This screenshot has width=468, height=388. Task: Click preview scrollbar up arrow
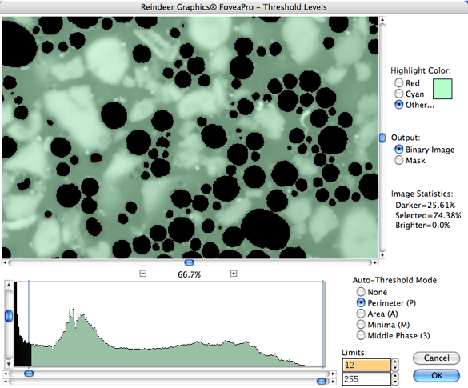coord(382,20)
